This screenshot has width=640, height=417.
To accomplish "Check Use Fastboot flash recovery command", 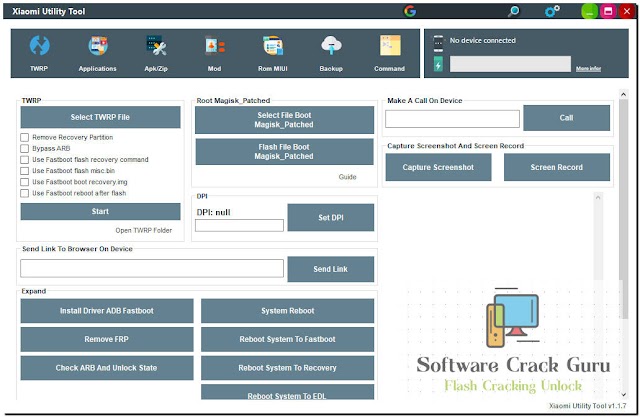I will 24,160.
